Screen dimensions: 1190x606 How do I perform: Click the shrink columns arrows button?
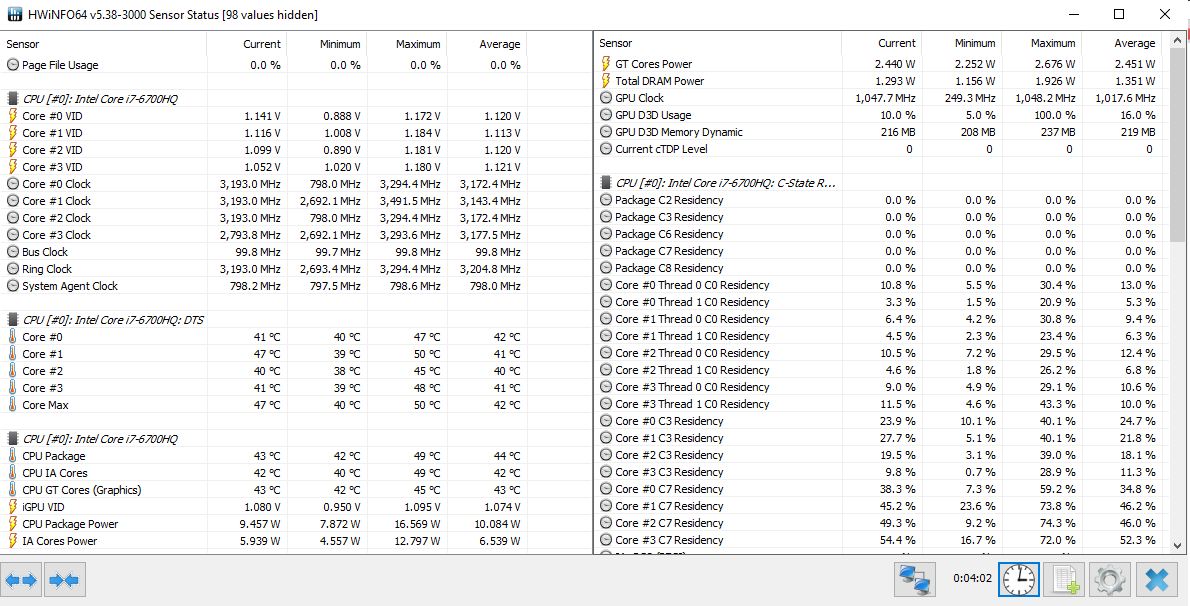(64, 581)
